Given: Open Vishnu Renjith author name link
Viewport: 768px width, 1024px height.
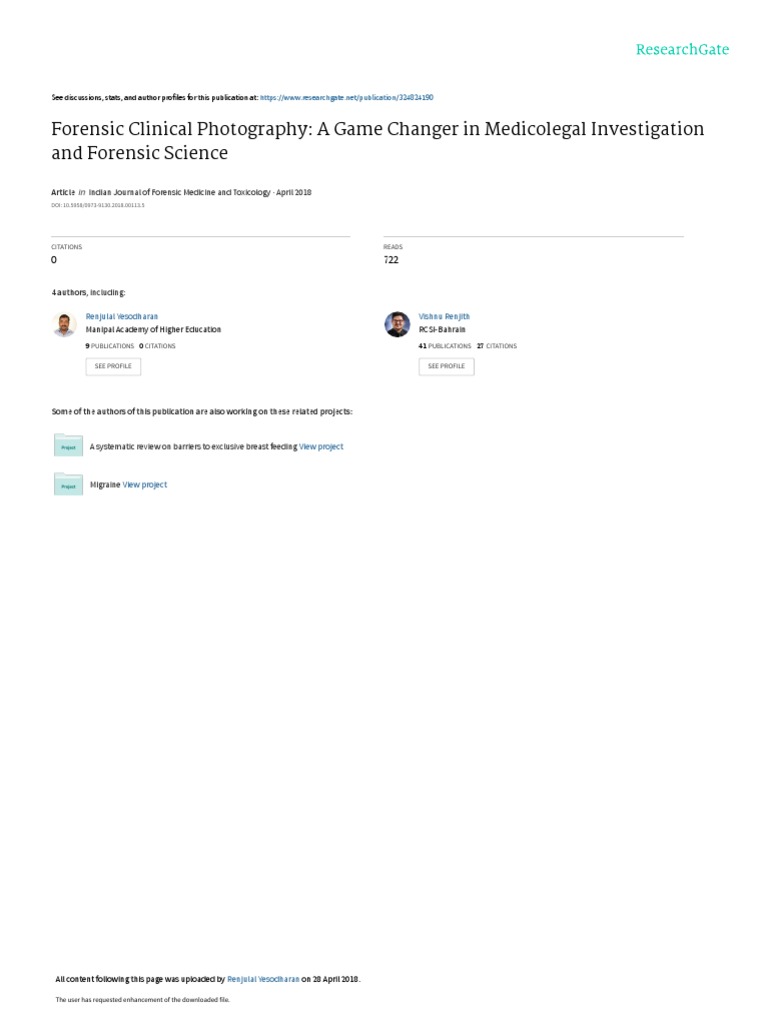Looking at the screenshot, I should click(x=443, y=316).
